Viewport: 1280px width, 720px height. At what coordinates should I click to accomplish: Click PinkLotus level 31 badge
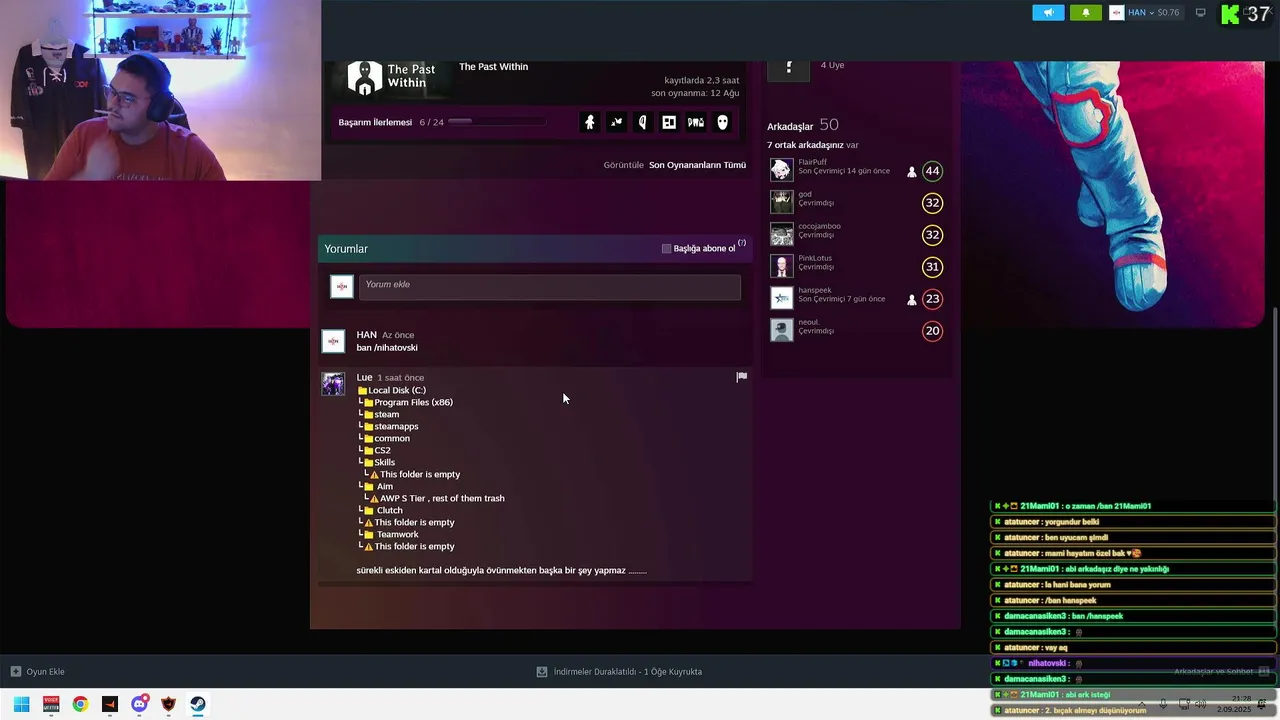coord(932,267)
